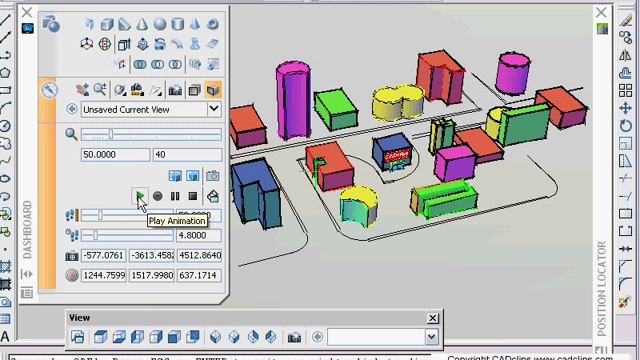Click target position Z field 637.1714
Screen dimensions: 640x360
coord(199,276)
